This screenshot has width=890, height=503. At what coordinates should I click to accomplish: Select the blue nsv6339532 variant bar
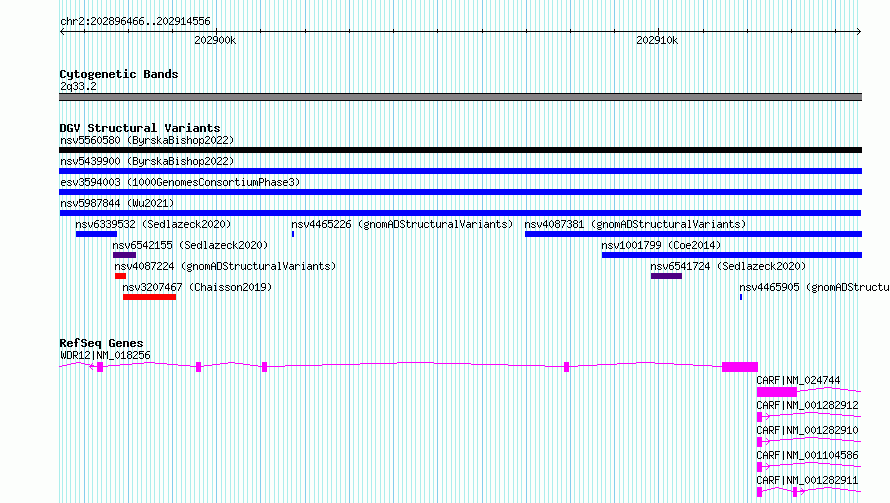[96, 234]
